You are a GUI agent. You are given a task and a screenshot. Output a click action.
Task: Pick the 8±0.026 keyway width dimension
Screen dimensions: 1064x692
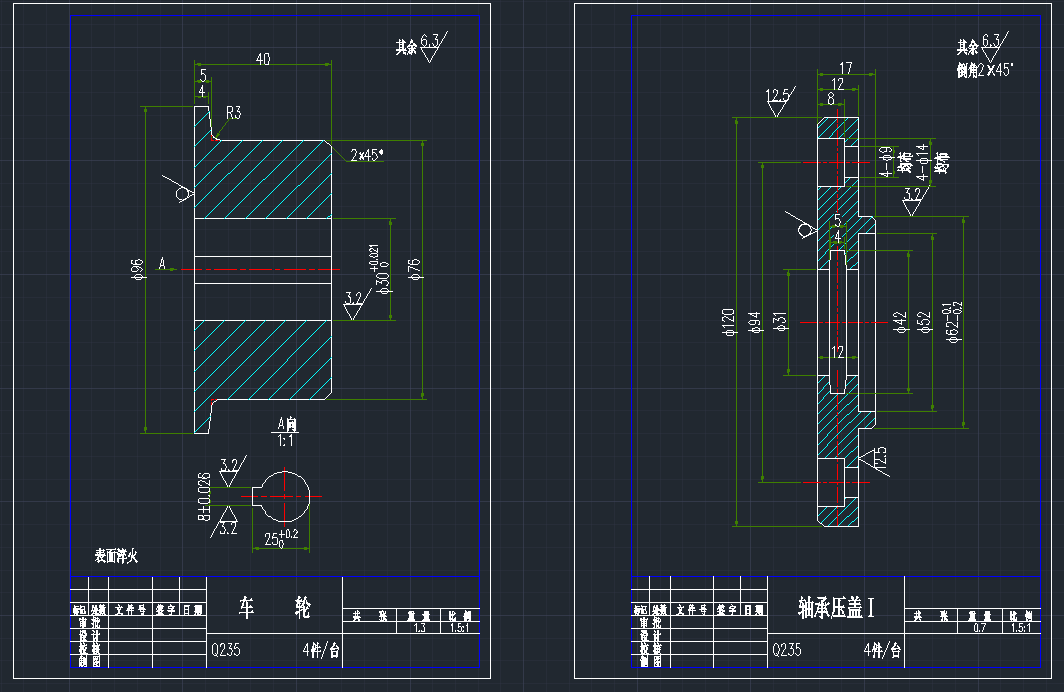204,497
